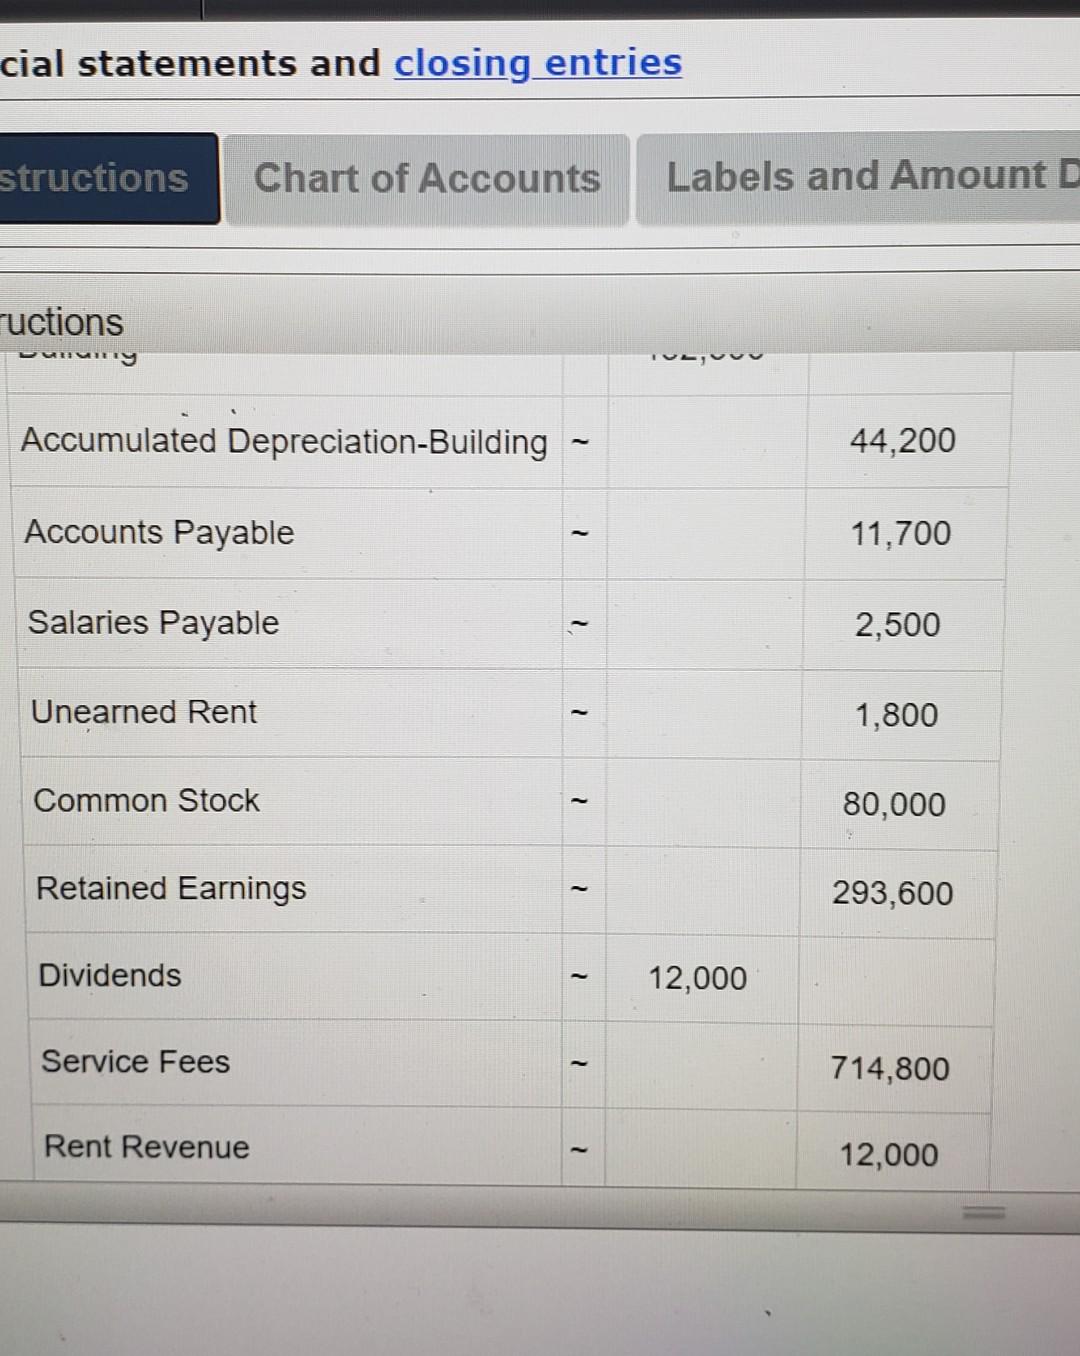Image resolution: width=1080 pixels, height=1356 pixels.
Task: Open the Labels and Amount Descriptions tab
Action: [x=860, y=176]
